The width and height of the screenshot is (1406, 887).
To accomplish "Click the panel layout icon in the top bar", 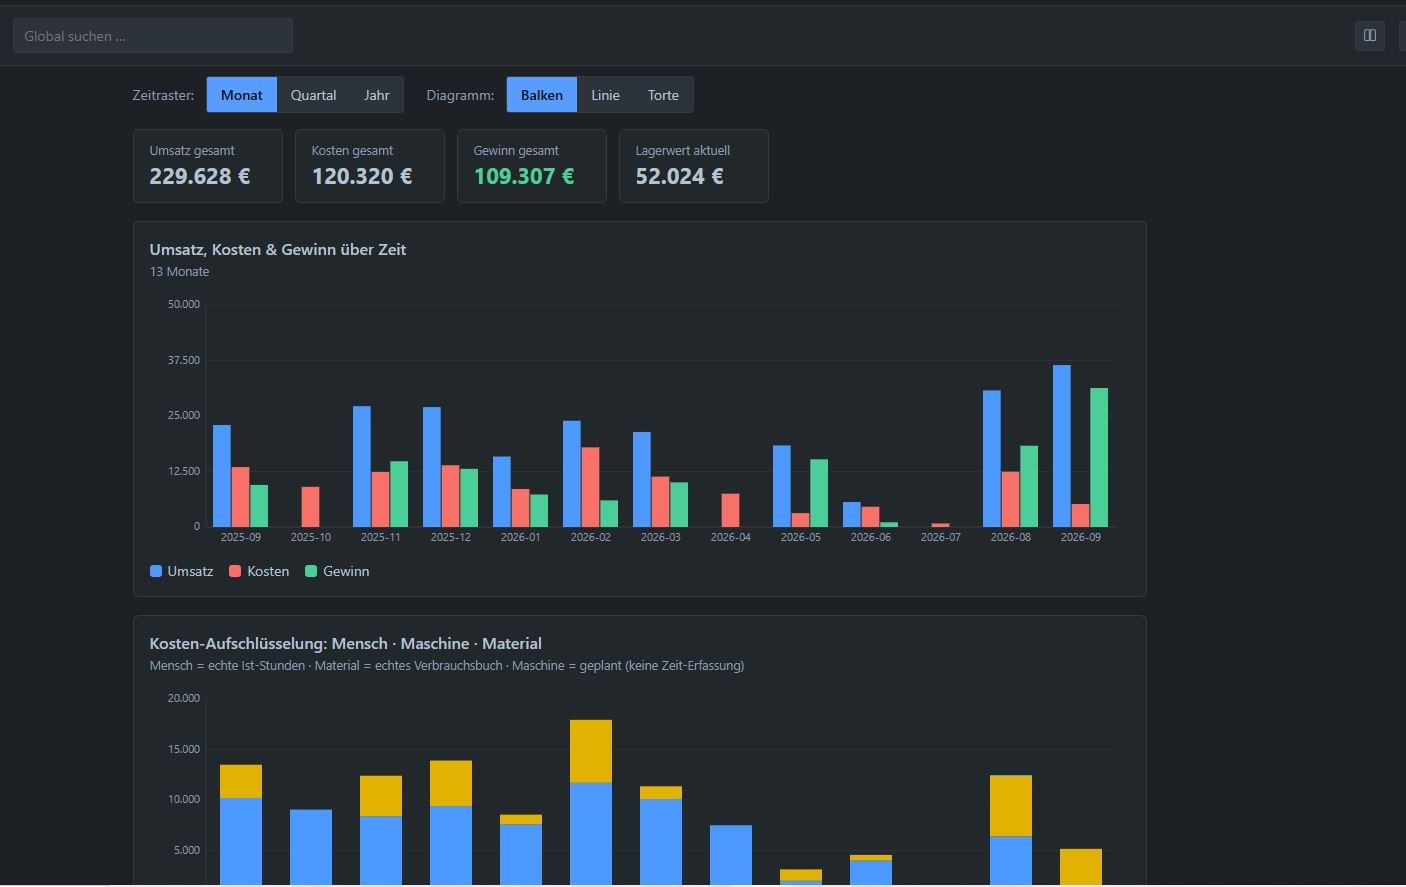I will [x=1369, y=36].
